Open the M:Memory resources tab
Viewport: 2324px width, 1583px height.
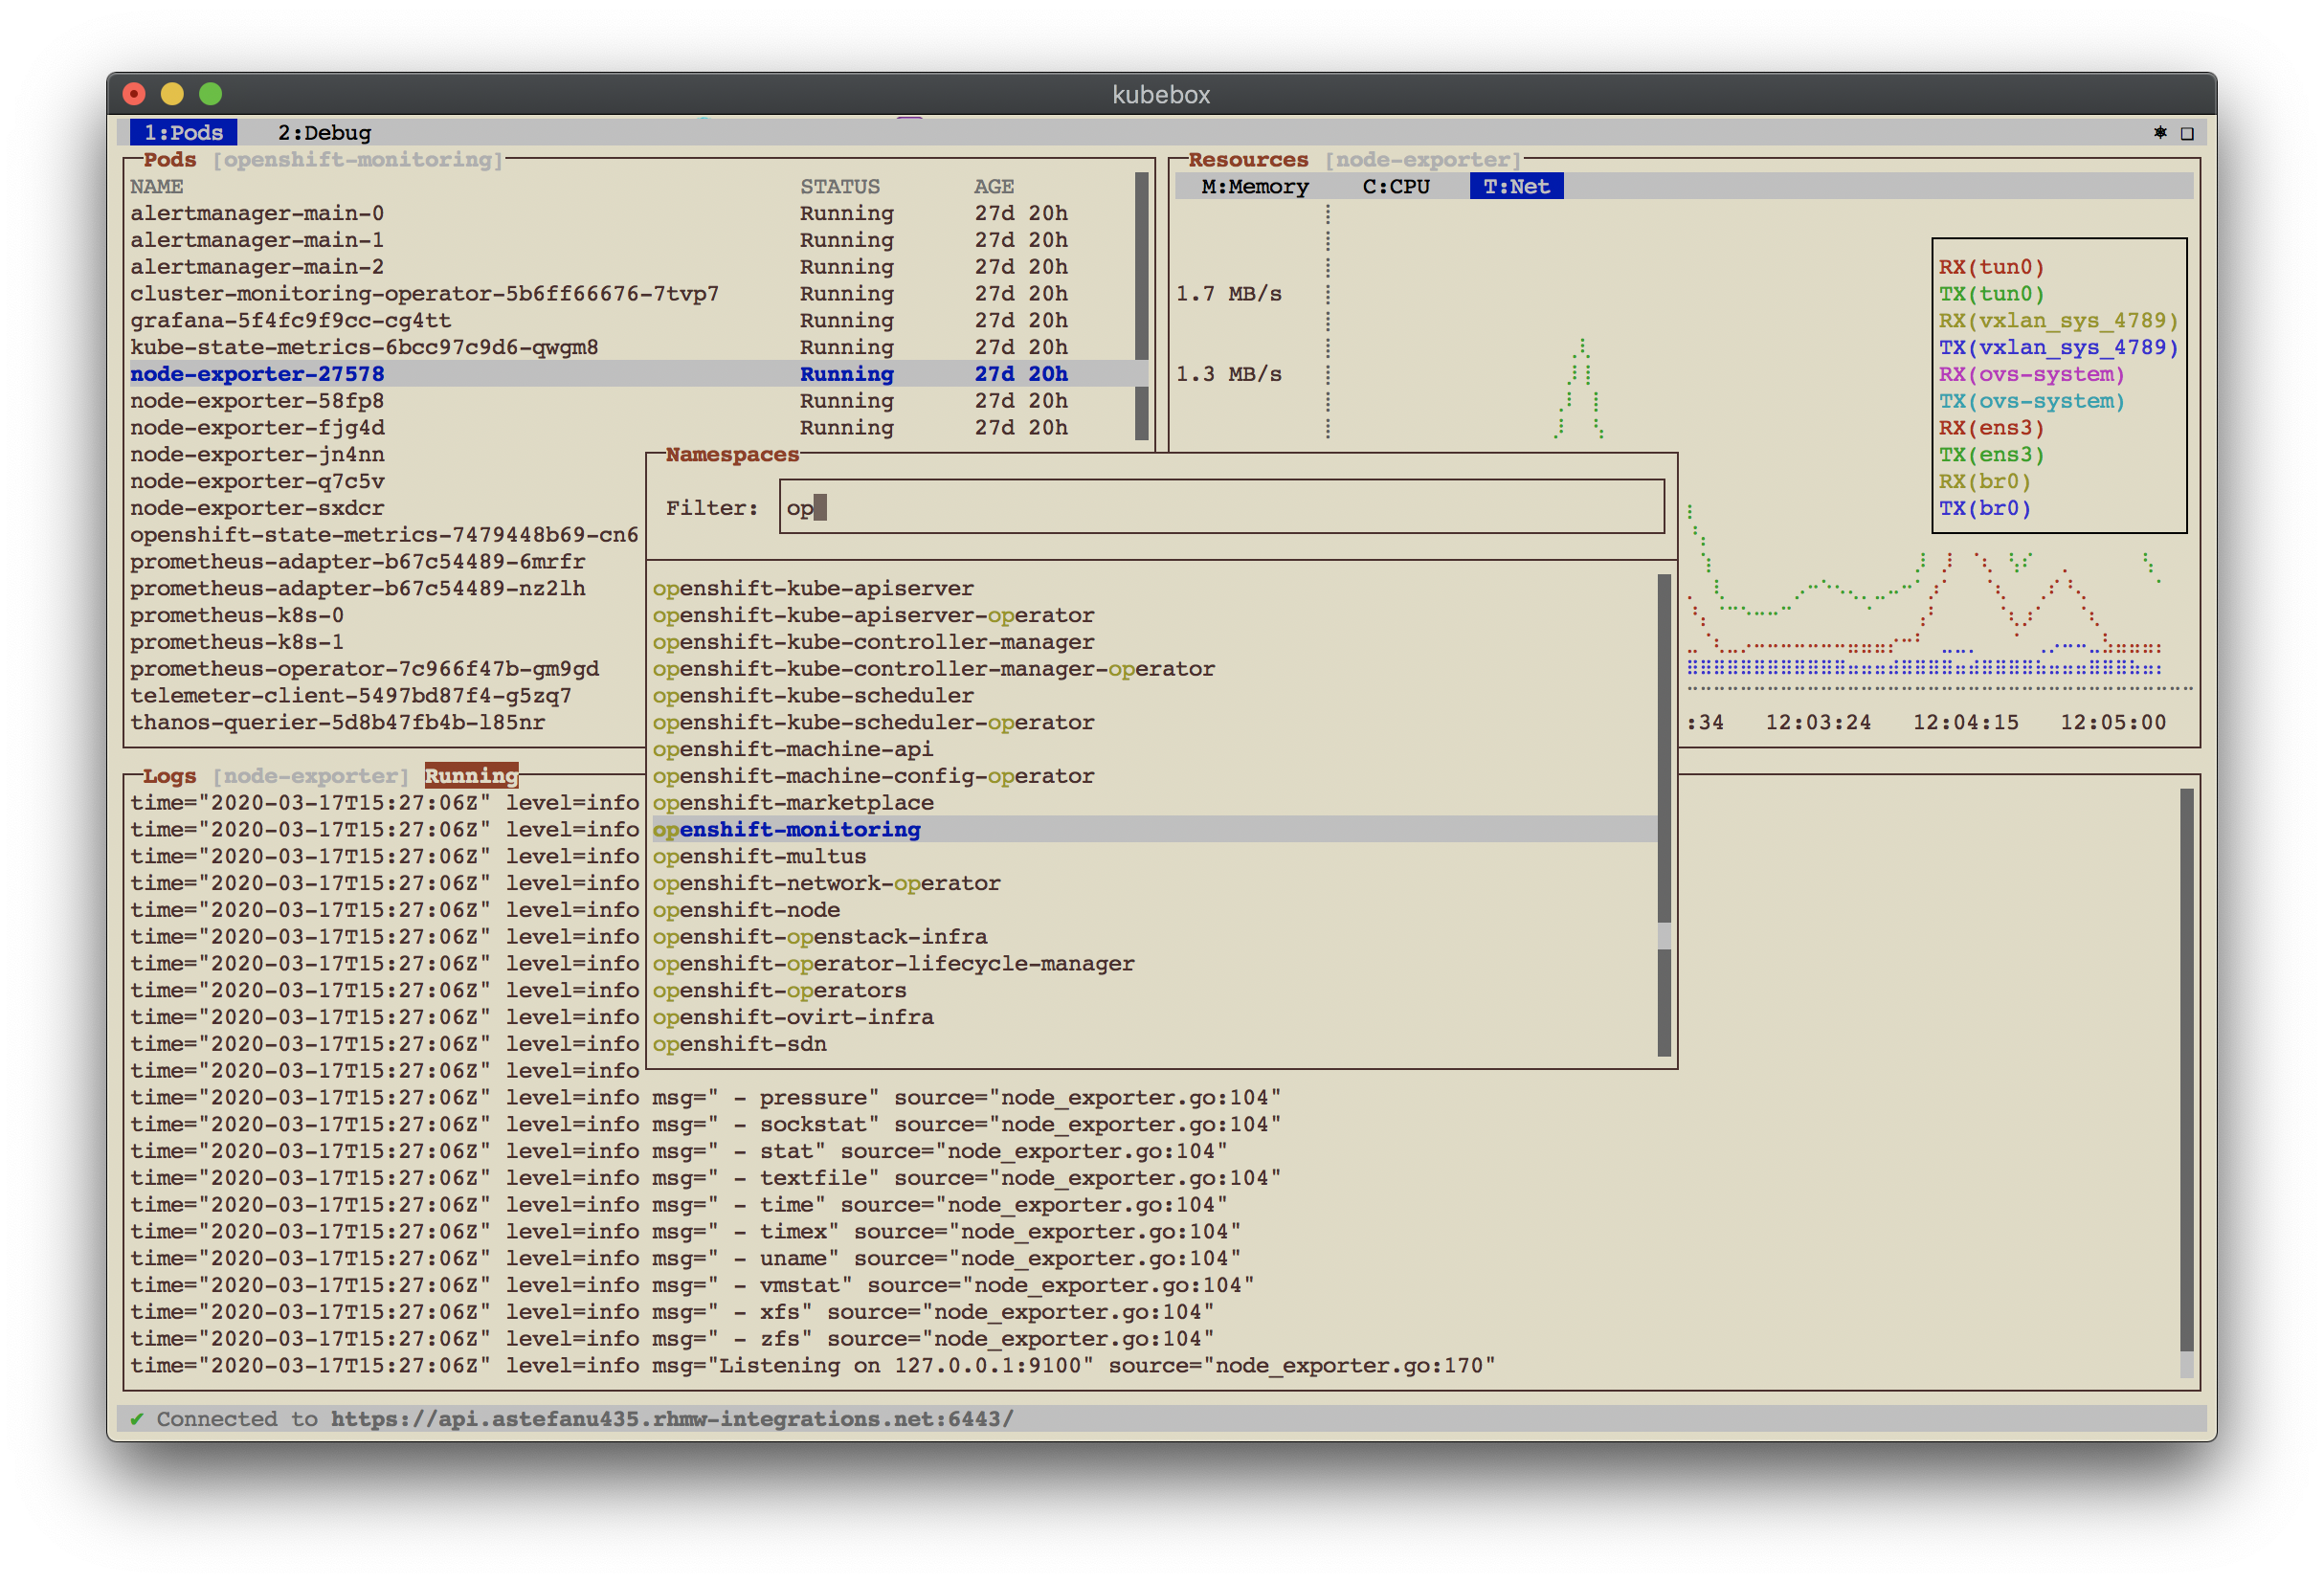[x=1254, y=186]
